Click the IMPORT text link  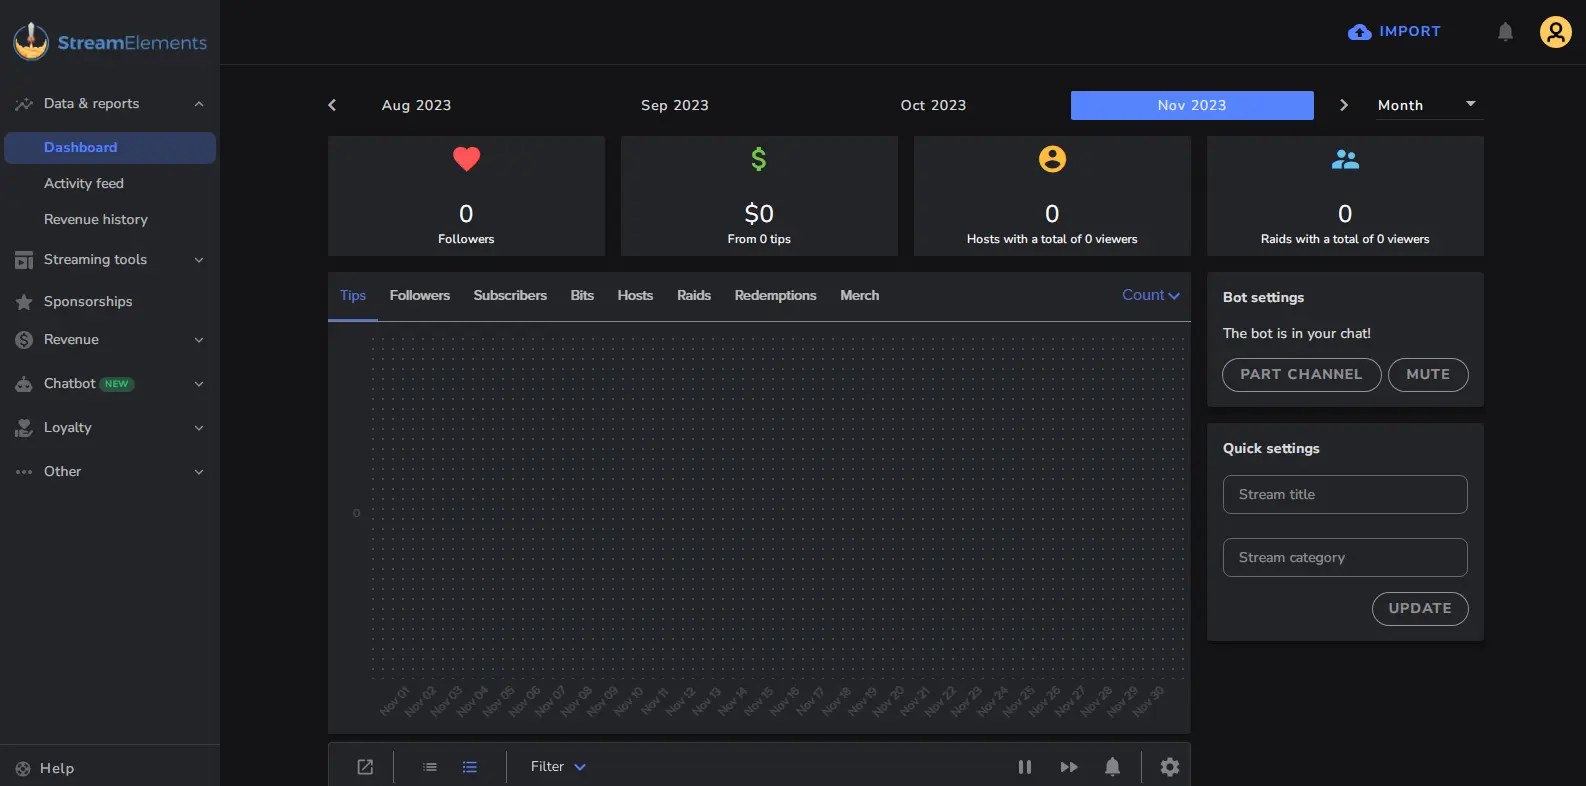point(1410,32)
